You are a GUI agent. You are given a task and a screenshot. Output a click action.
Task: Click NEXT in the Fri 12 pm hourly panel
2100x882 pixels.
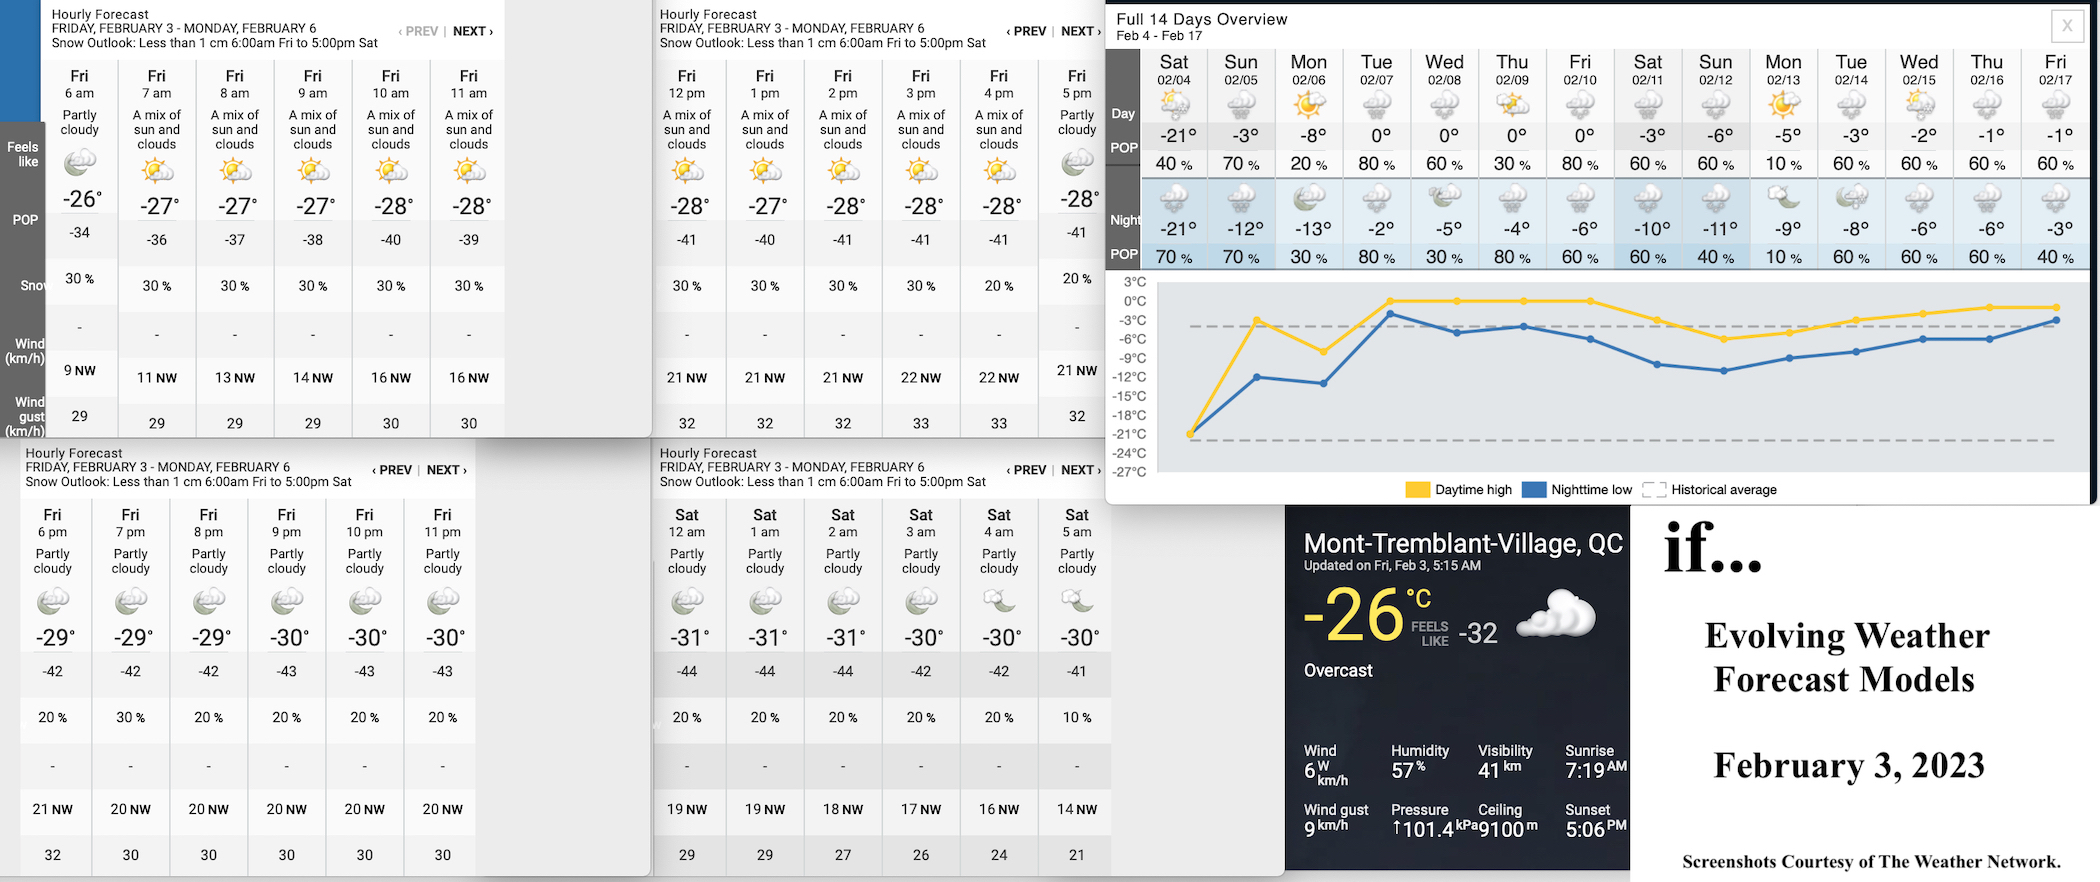click(x=1081, y=31)
